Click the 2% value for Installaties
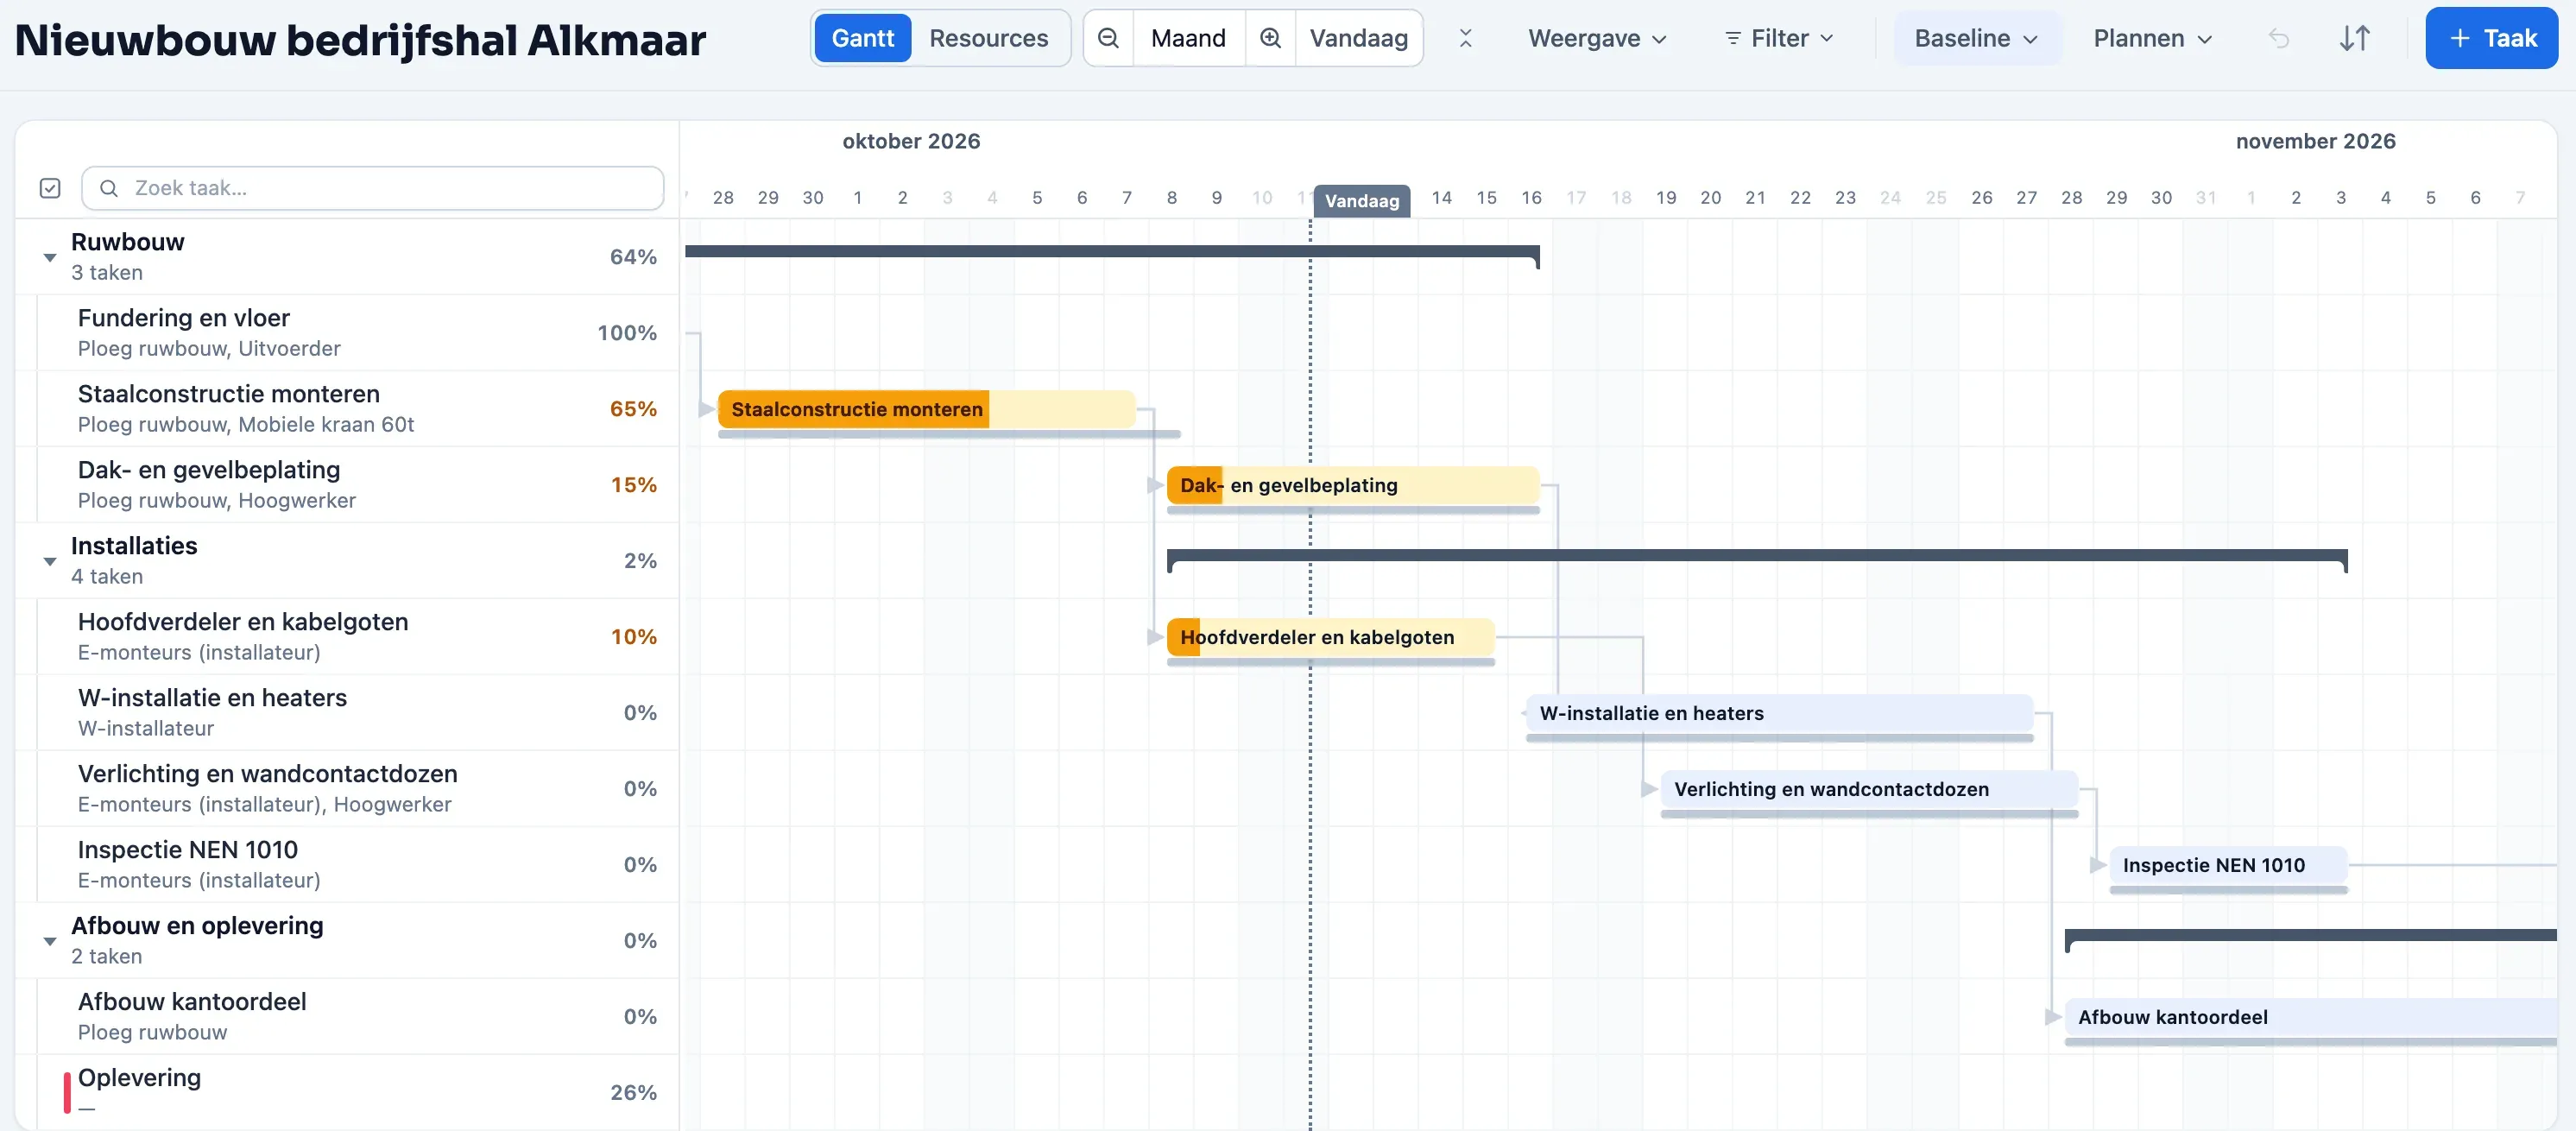The width and height of the screenshot is (2576, 1131). click(640, 561)
